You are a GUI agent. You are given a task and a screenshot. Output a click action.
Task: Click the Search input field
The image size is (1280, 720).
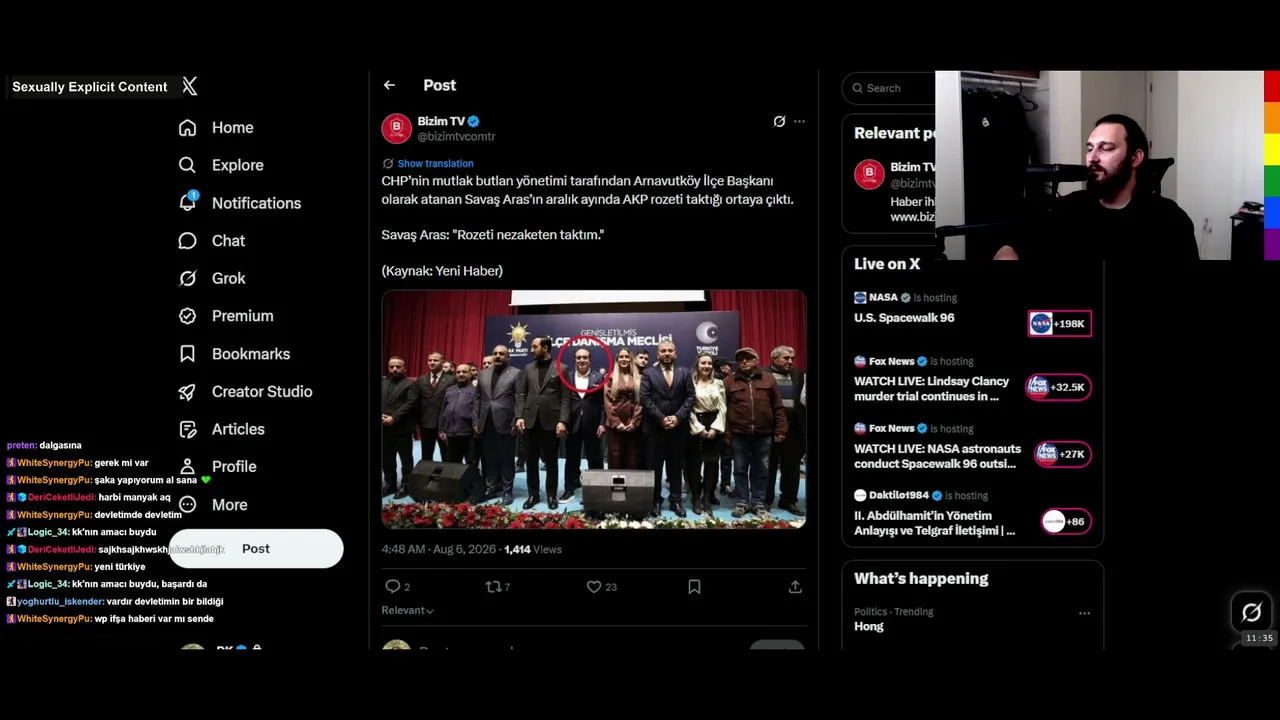(x=890, y=88)
